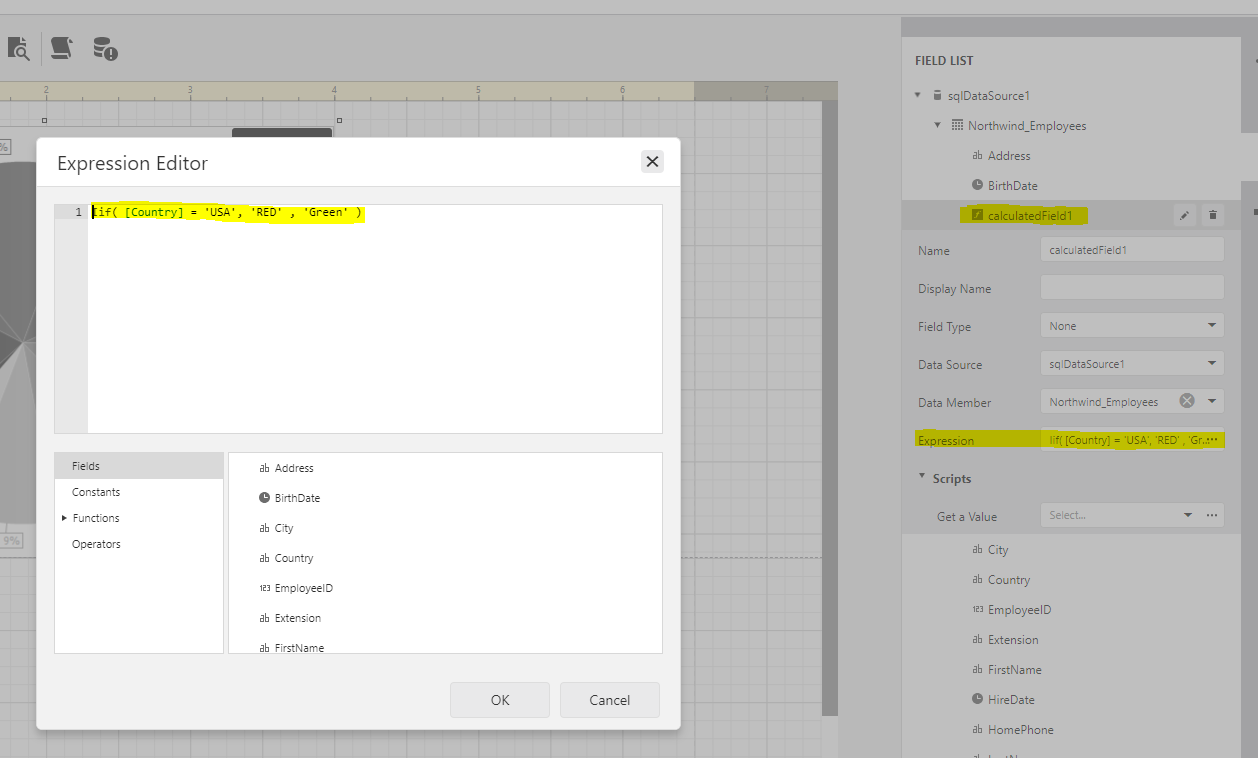1258x758 pixels.
Task: Click OK in Expression Editor
Action: (x=500, y=700)
